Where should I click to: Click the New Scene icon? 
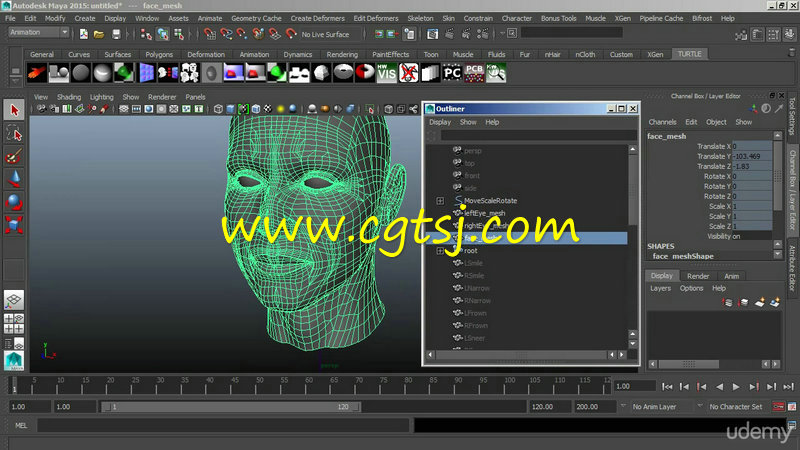pyautogui.click(x=83, y=34)
